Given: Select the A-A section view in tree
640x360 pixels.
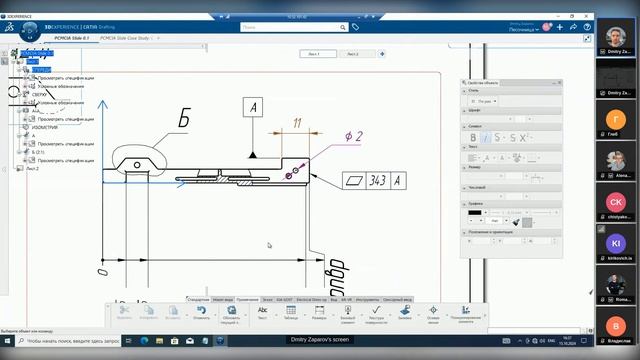Looking at the screenshot, I should (x=36, y=111).
